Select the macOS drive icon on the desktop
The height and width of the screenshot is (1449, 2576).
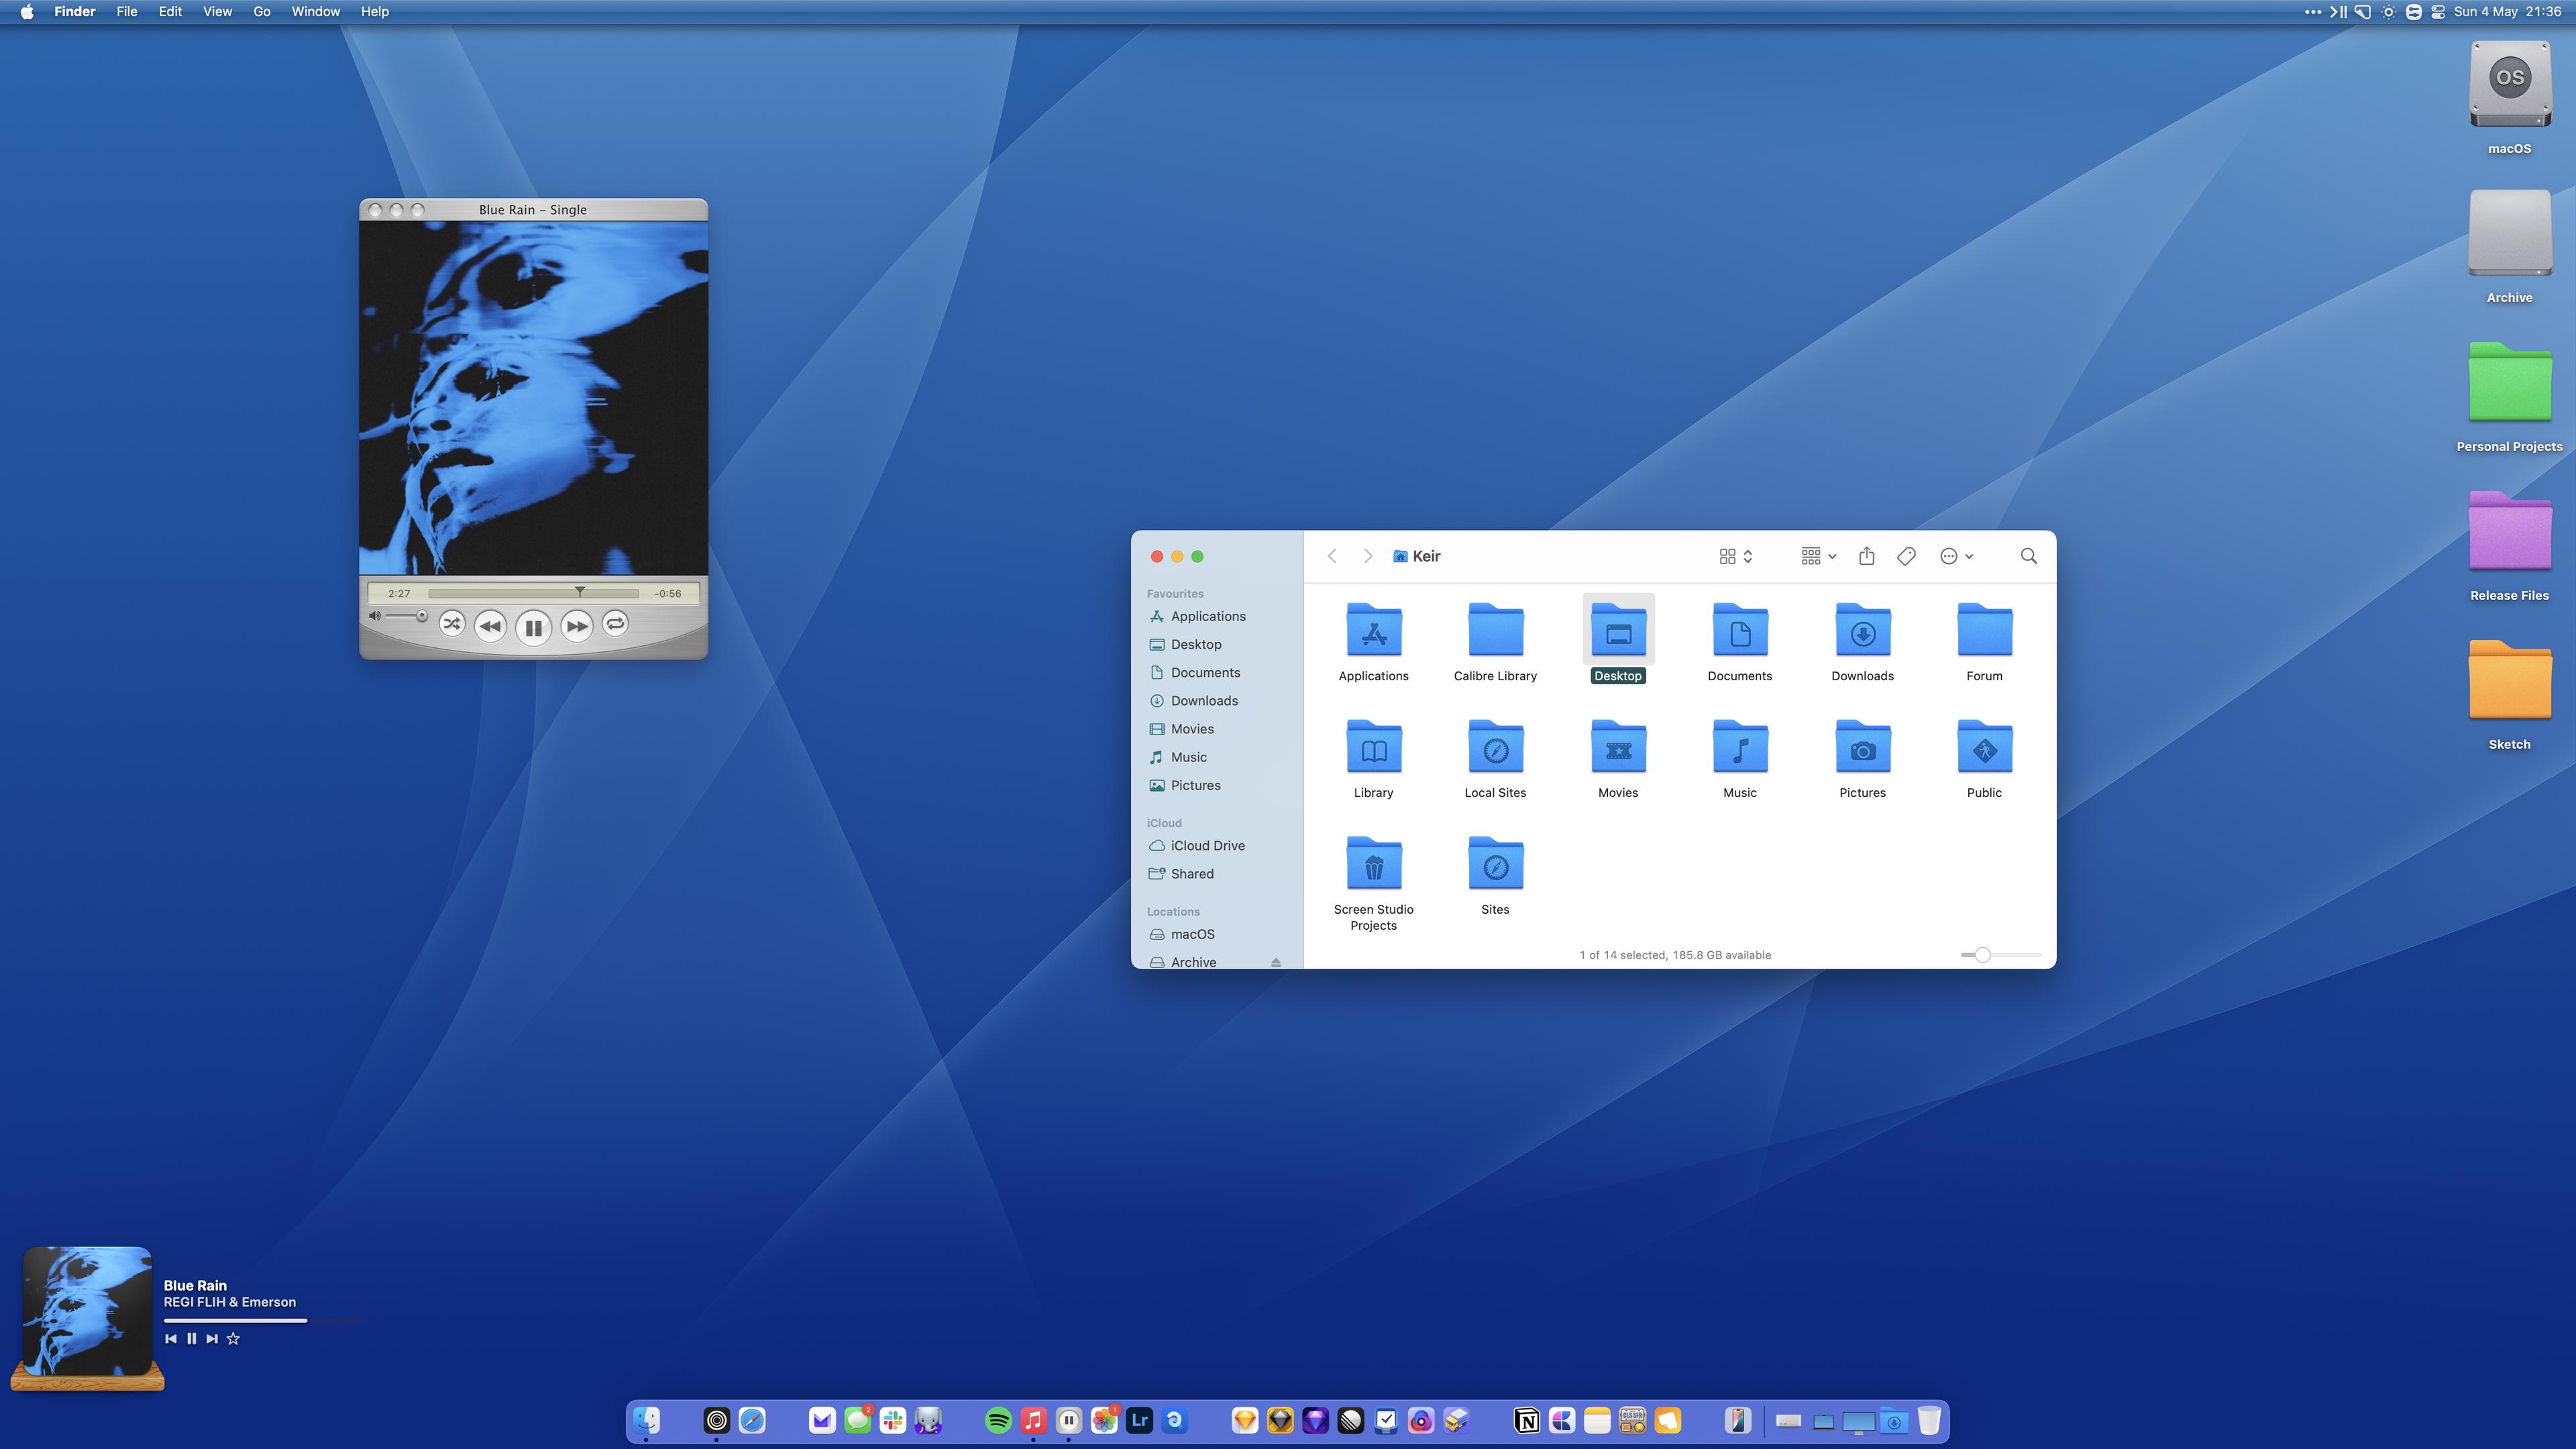2509,85
